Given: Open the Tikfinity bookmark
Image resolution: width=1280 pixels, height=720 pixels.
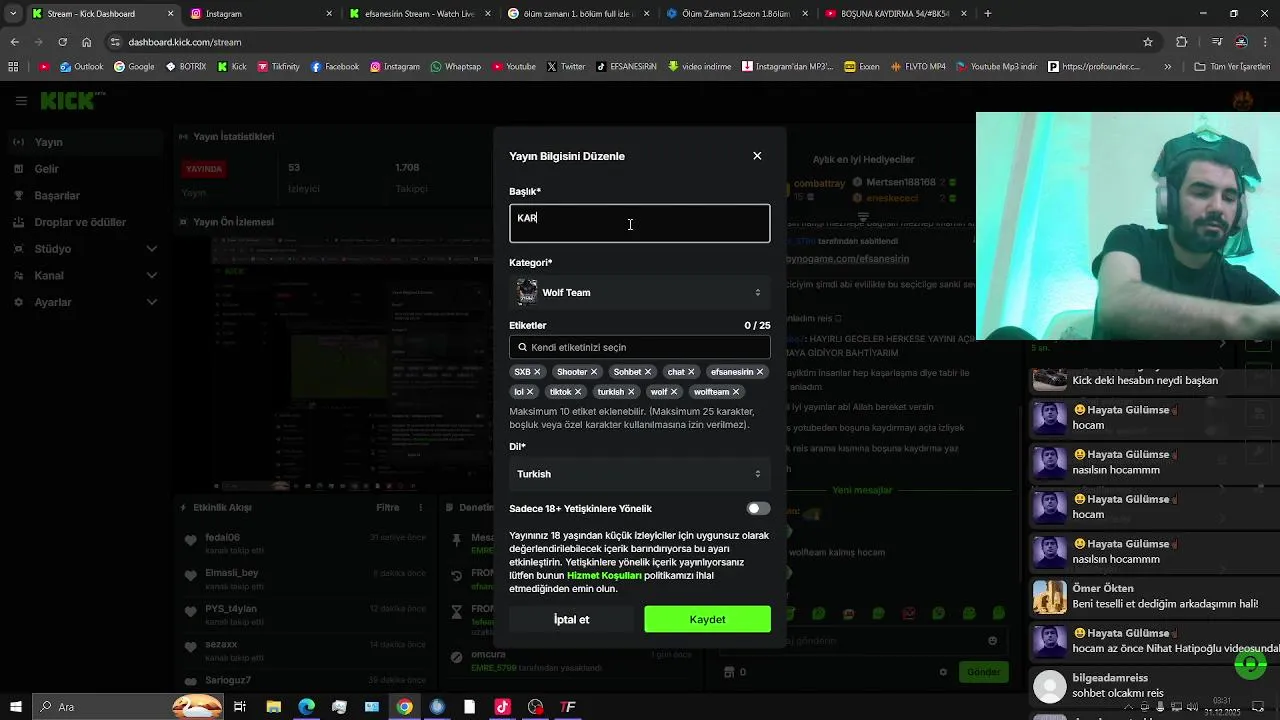Looking at the screenshot, I should tap(278, 67).
